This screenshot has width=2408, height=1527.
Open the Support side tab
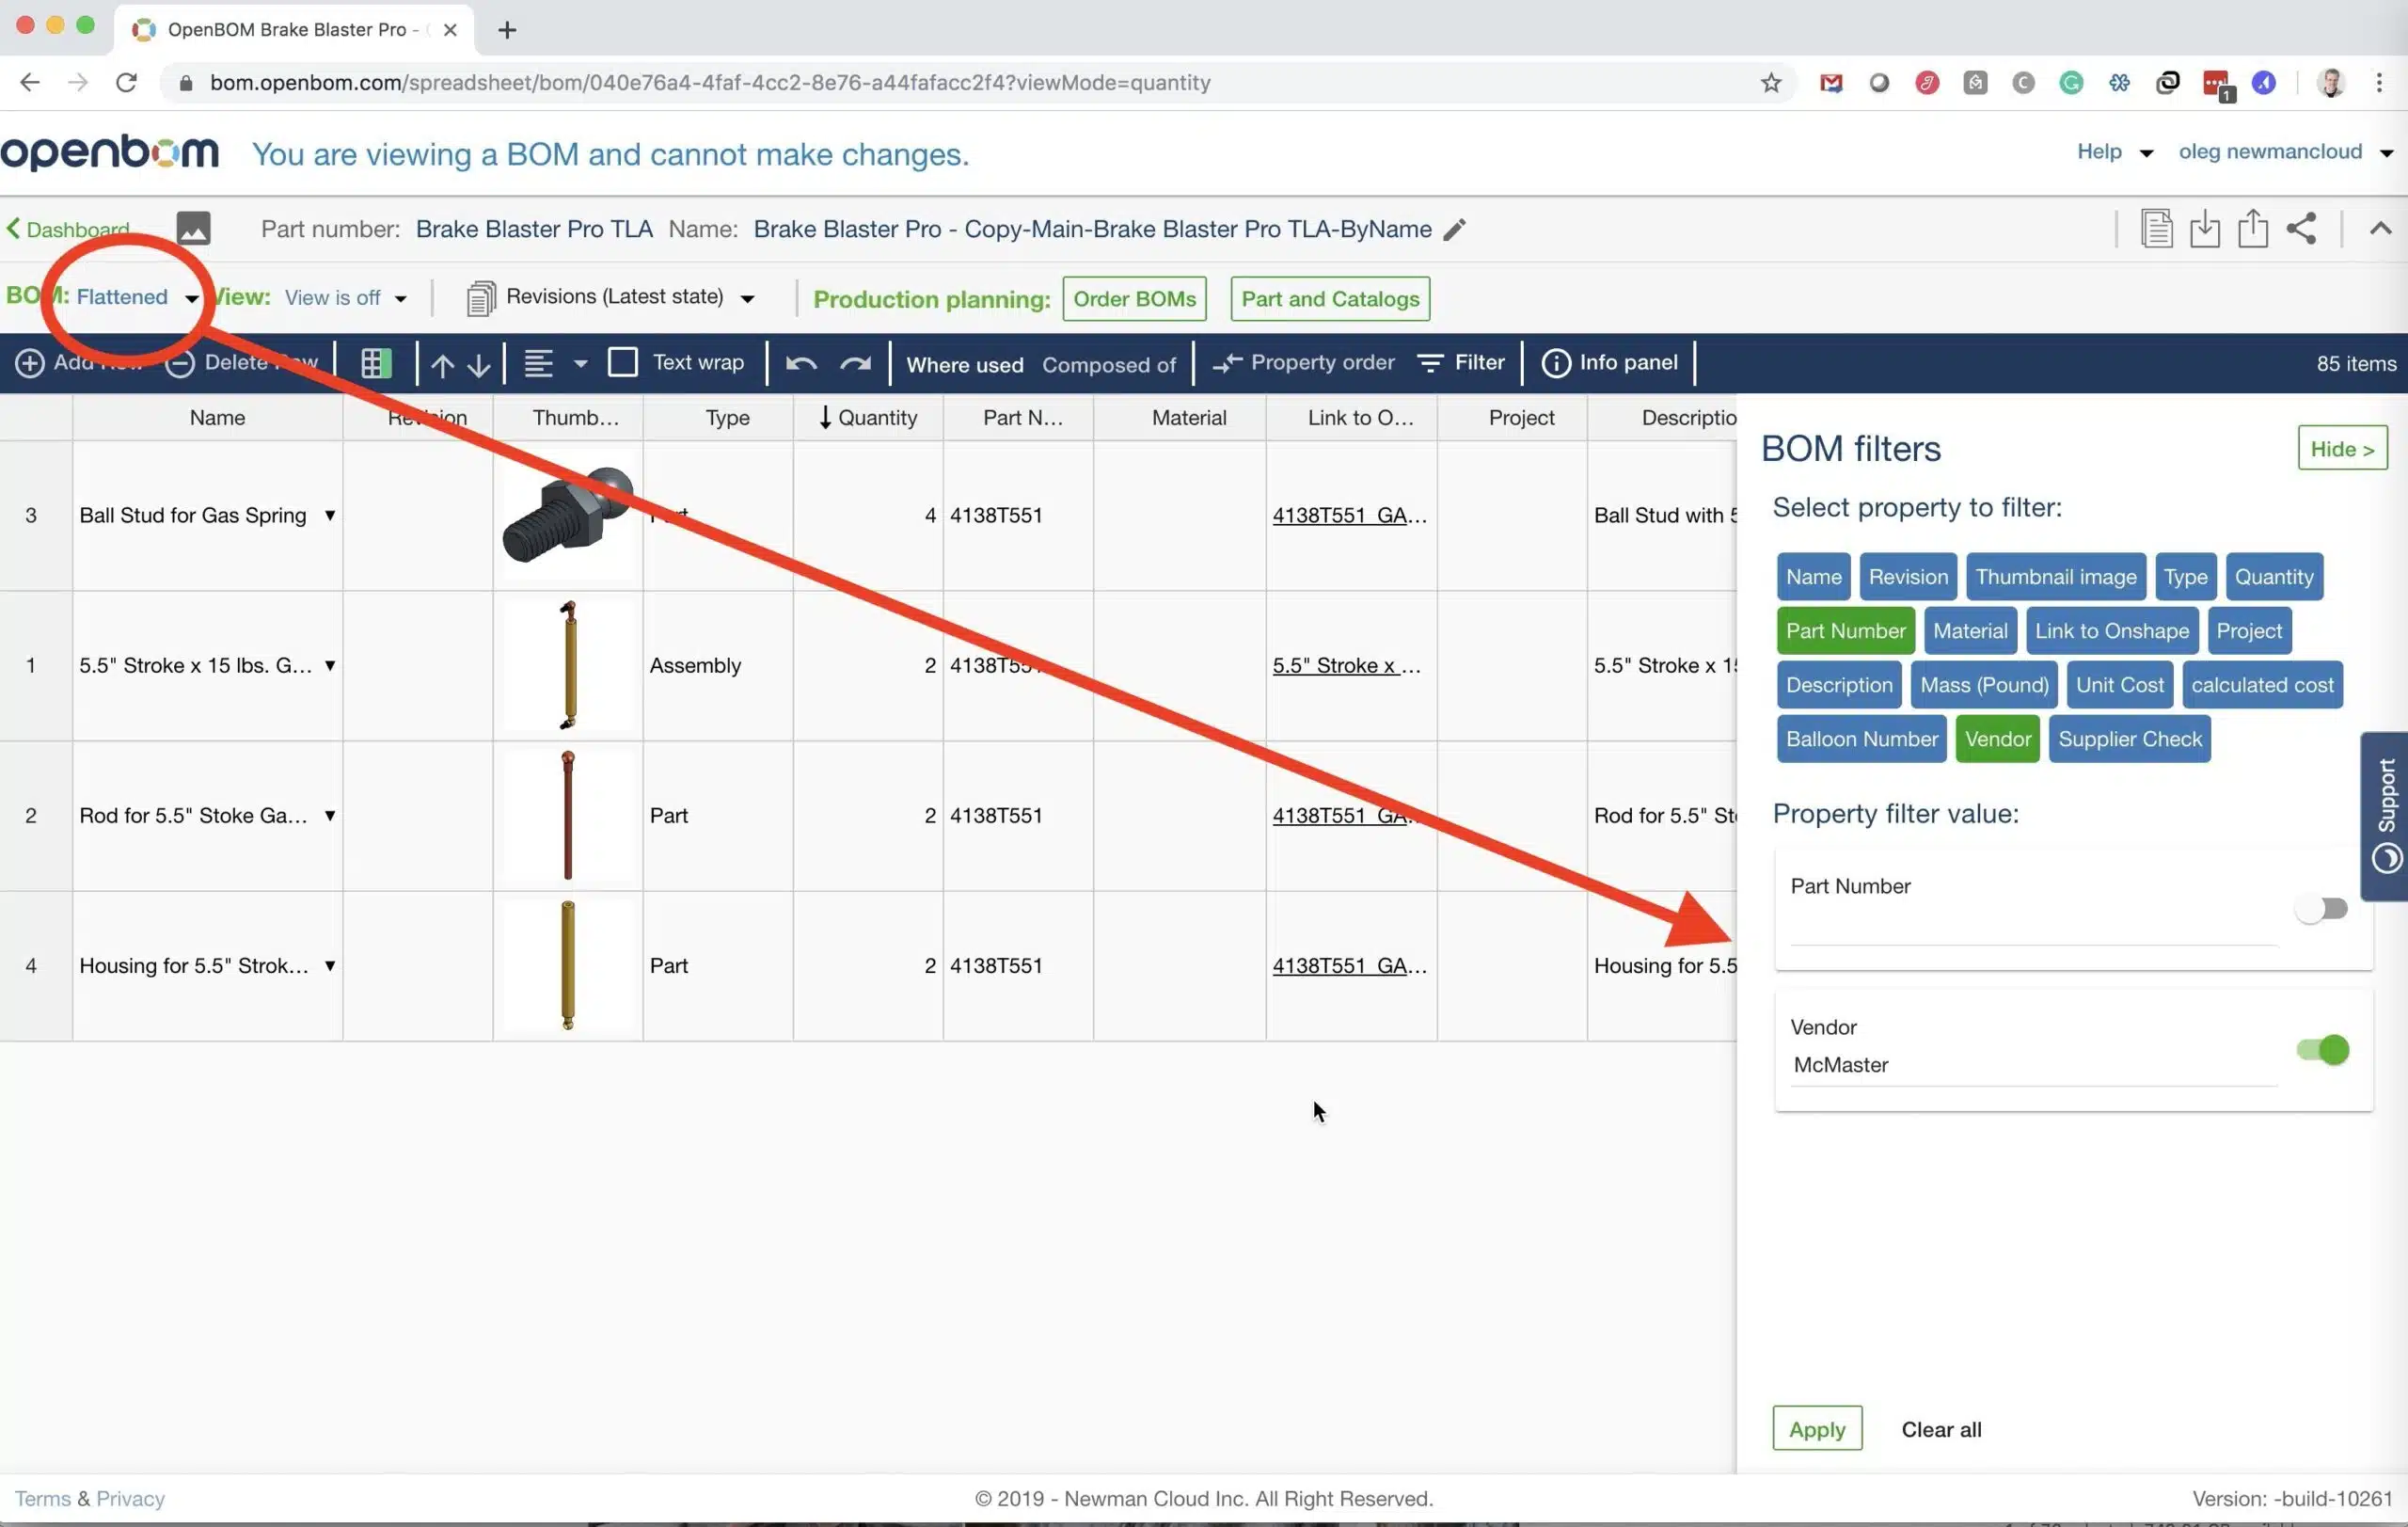2385,816
